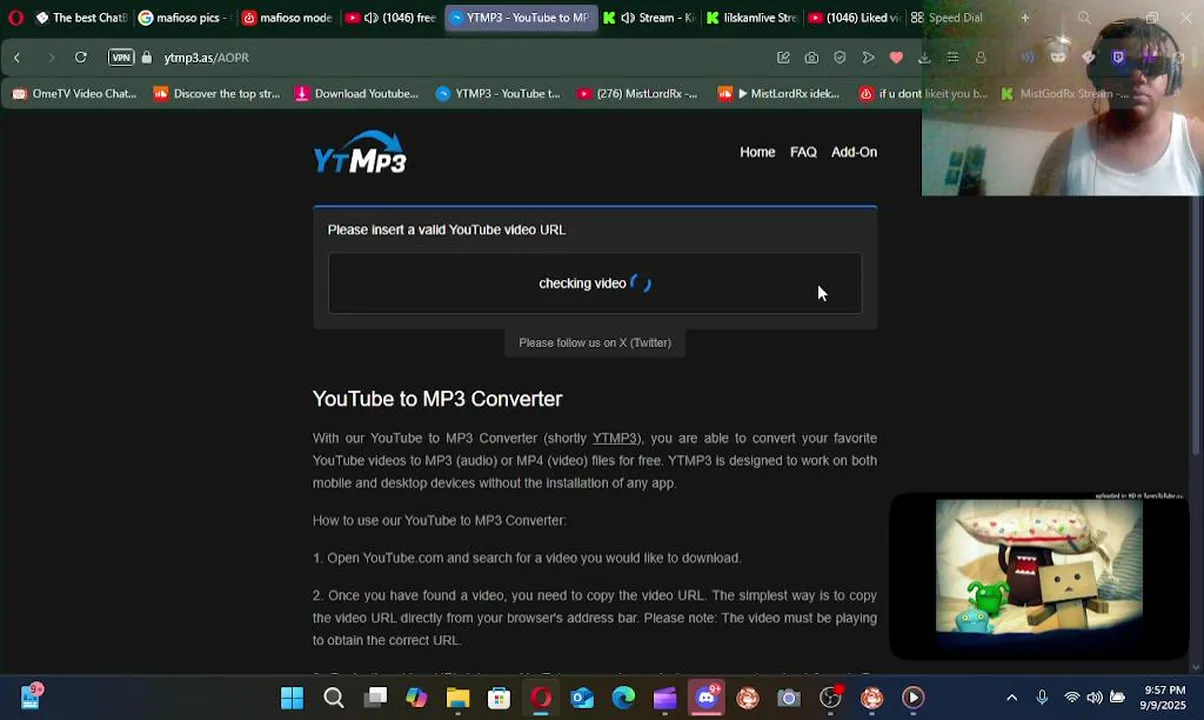This screenshot has width=1204, height=720.
Task: Toggle the VPN badge in address bar
Action: [x=121, y=58]
